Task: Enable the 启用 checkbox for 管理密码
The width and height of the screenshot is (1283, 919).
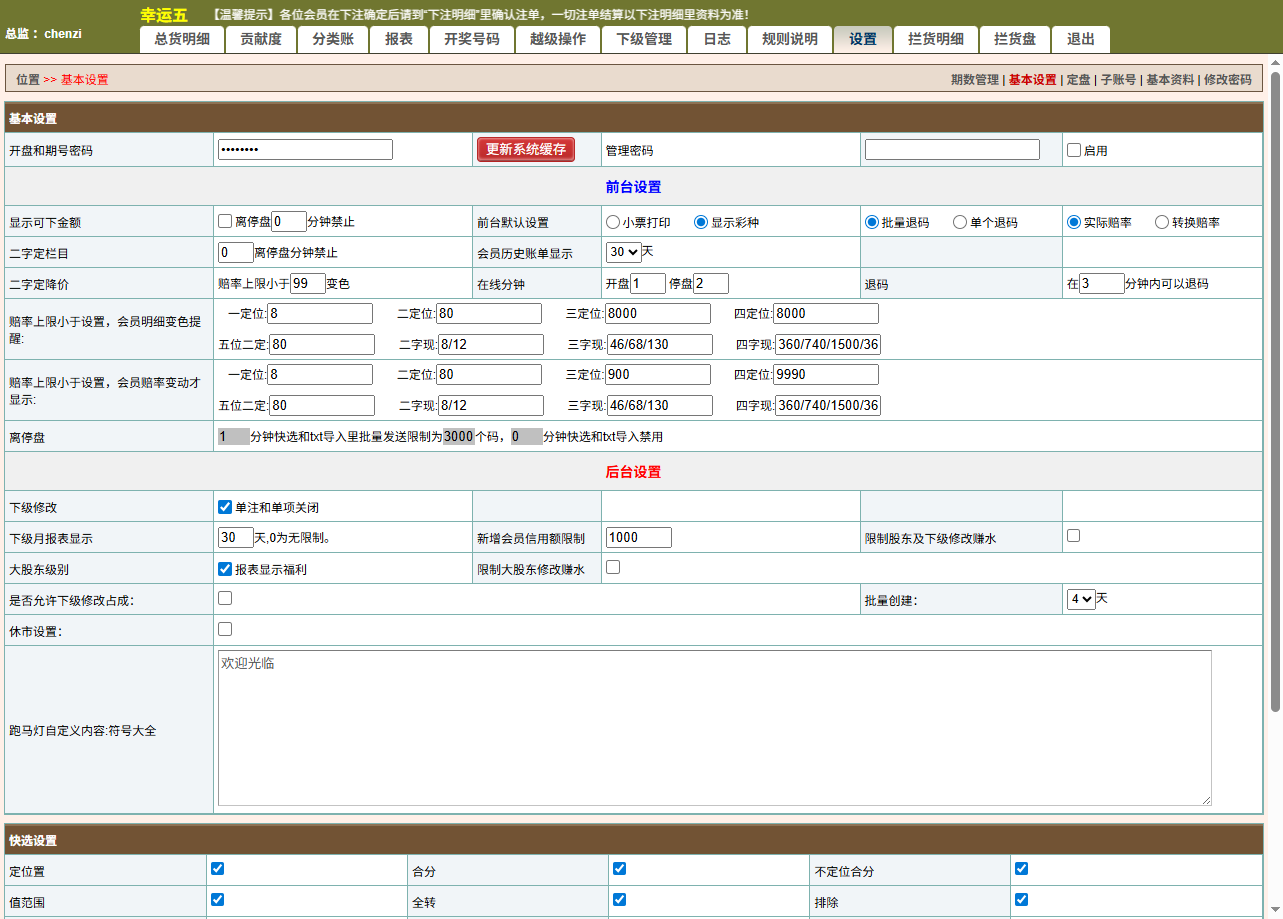Action: pyautogui.click(x=1074, y=151)
